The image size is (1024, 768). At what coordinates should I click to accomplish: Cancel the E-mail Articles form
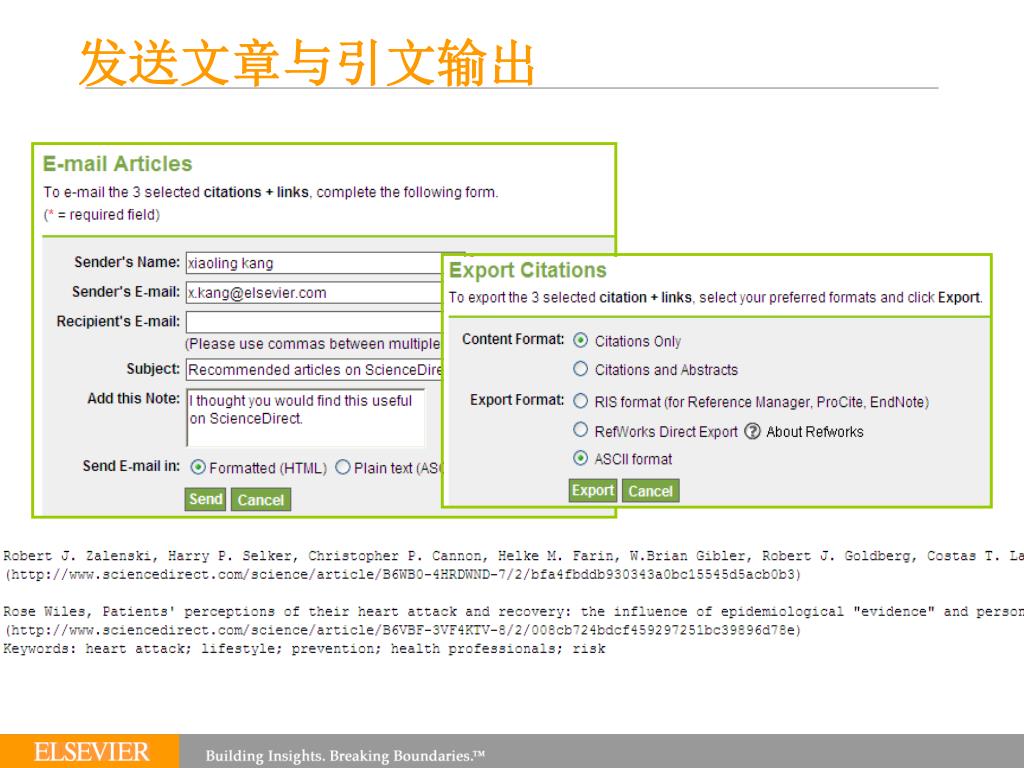click(x=261, y=500)
